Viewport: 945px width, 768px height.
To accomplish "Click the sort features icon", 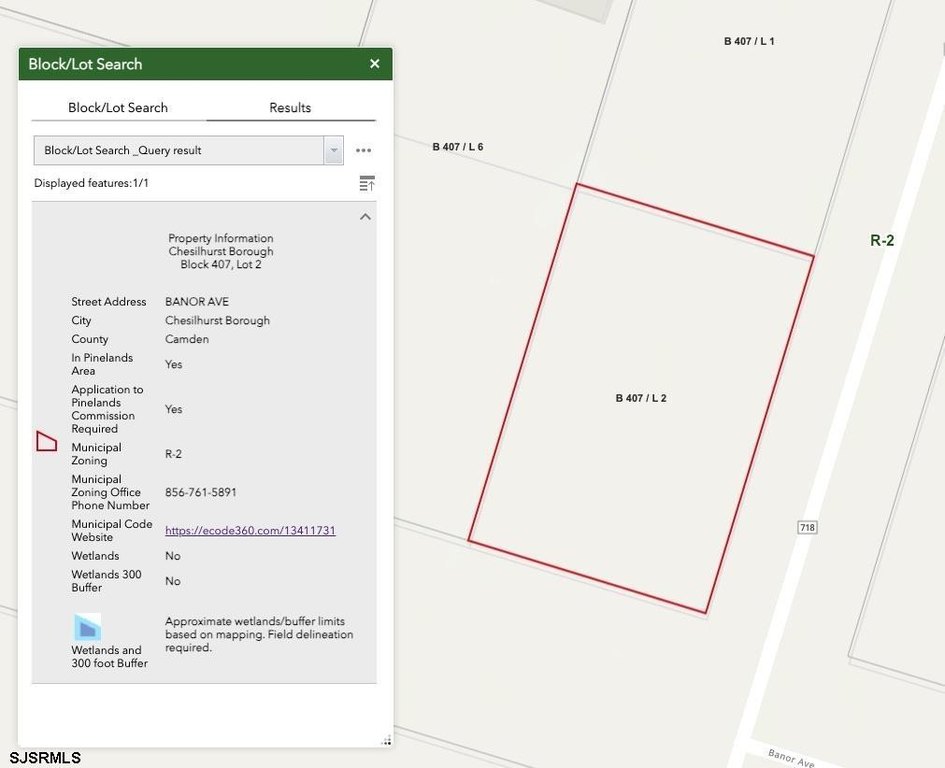I will coord(366,183).
